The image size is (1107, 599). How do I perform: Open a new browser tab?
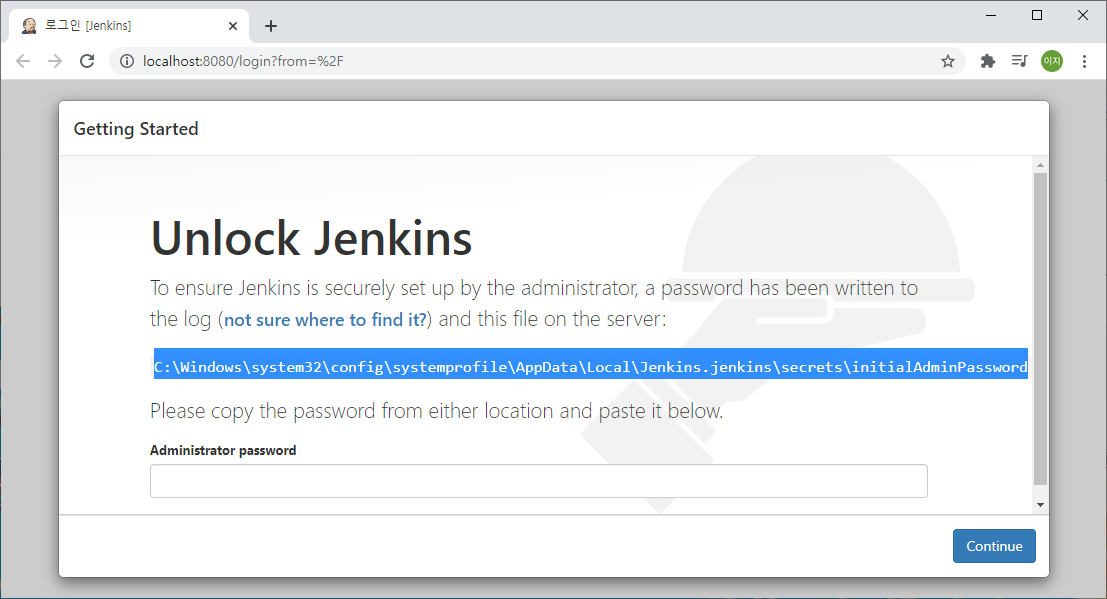(271, 26)
